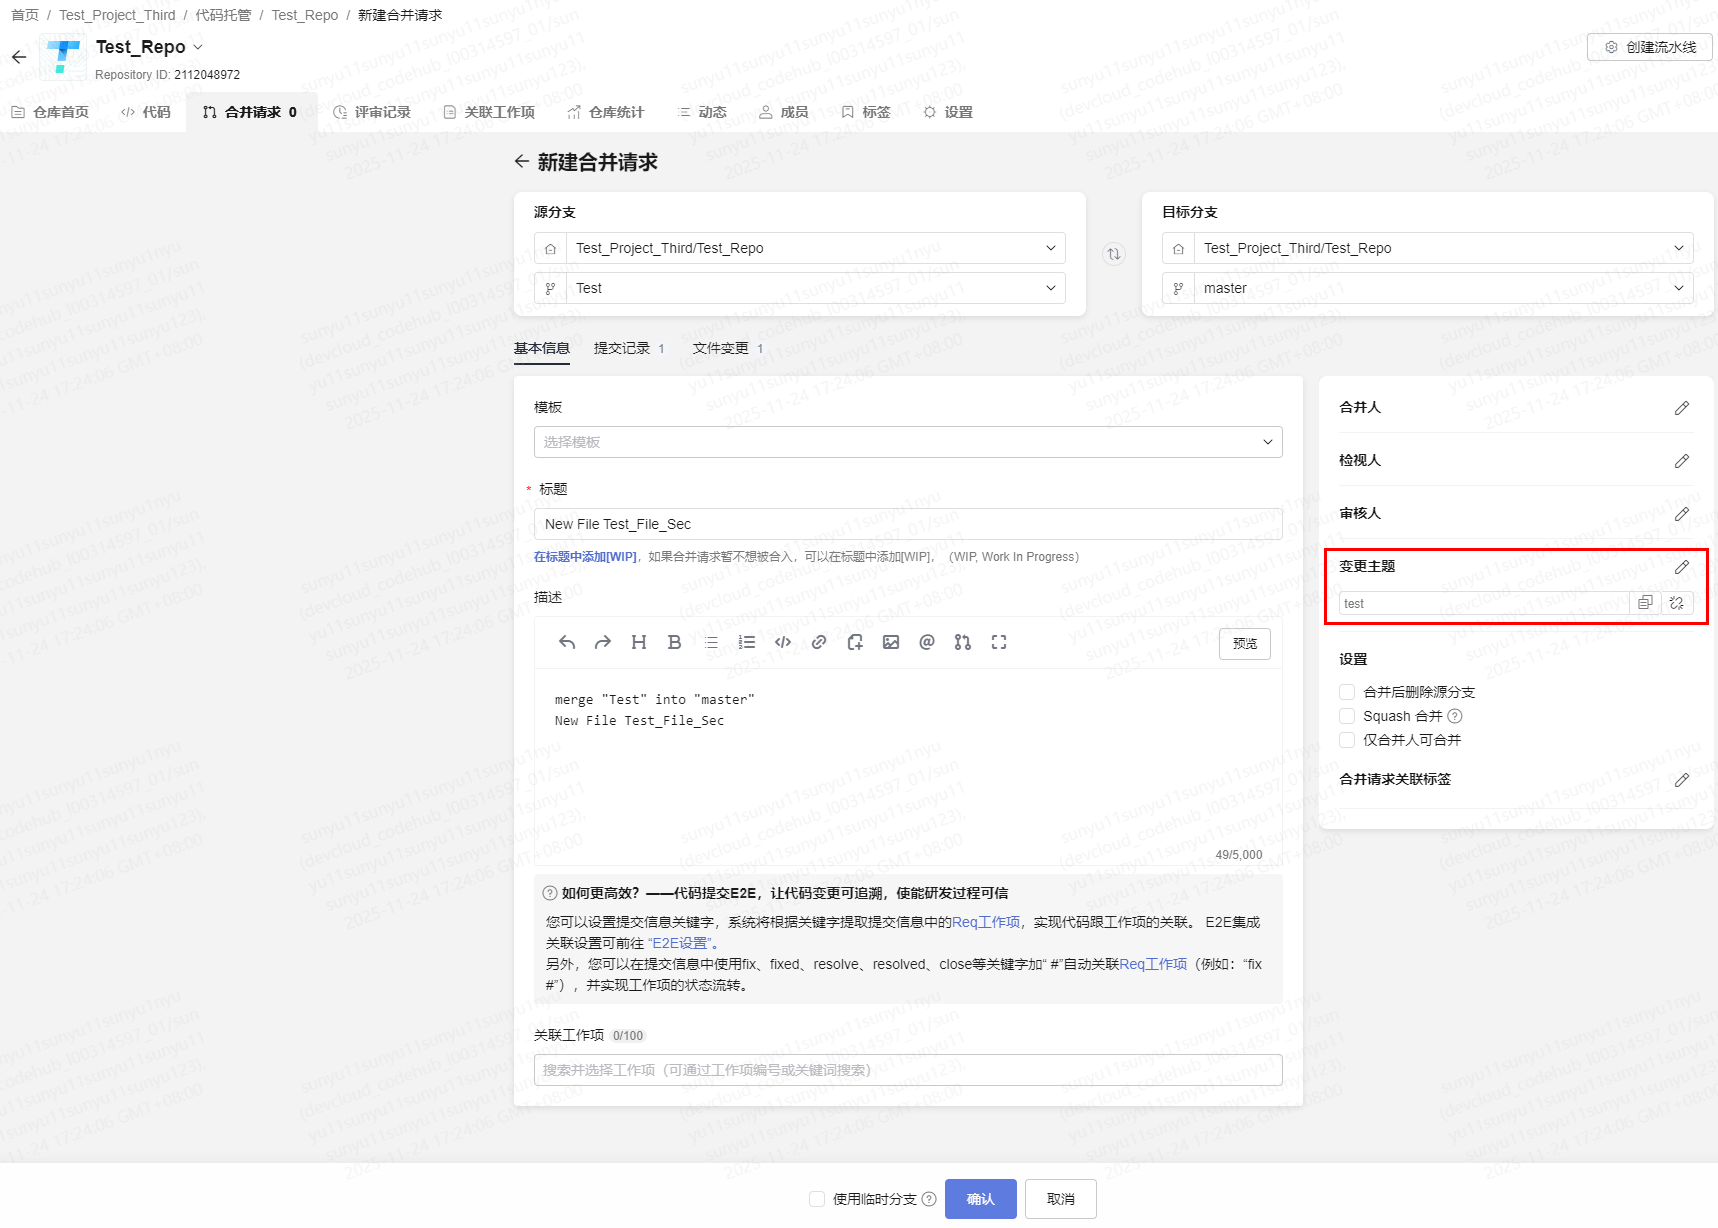
Task: Edit the 合并人 assignee with pencil icon
Action: (1682, 408)
